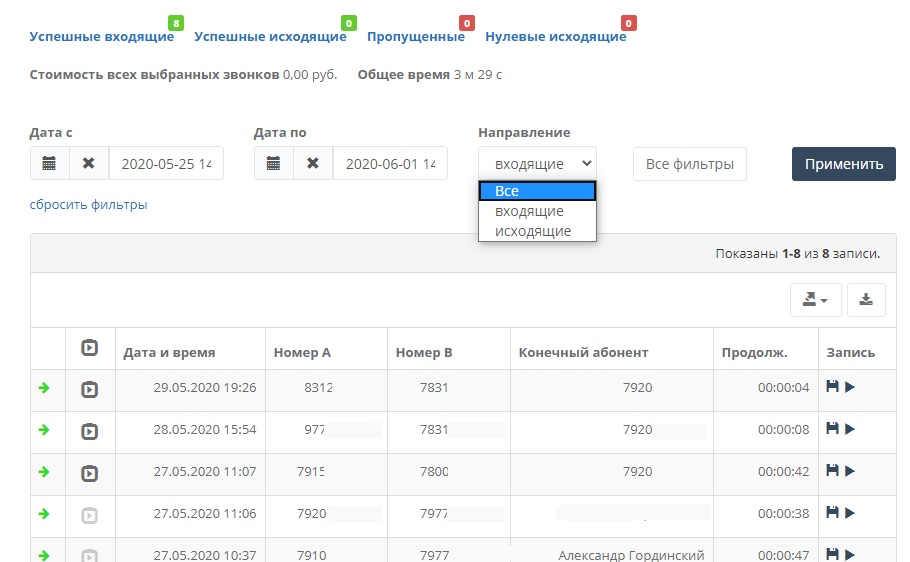The image size is (910, 562).
Task: Click the Запись column header
Action: [850, 352]
